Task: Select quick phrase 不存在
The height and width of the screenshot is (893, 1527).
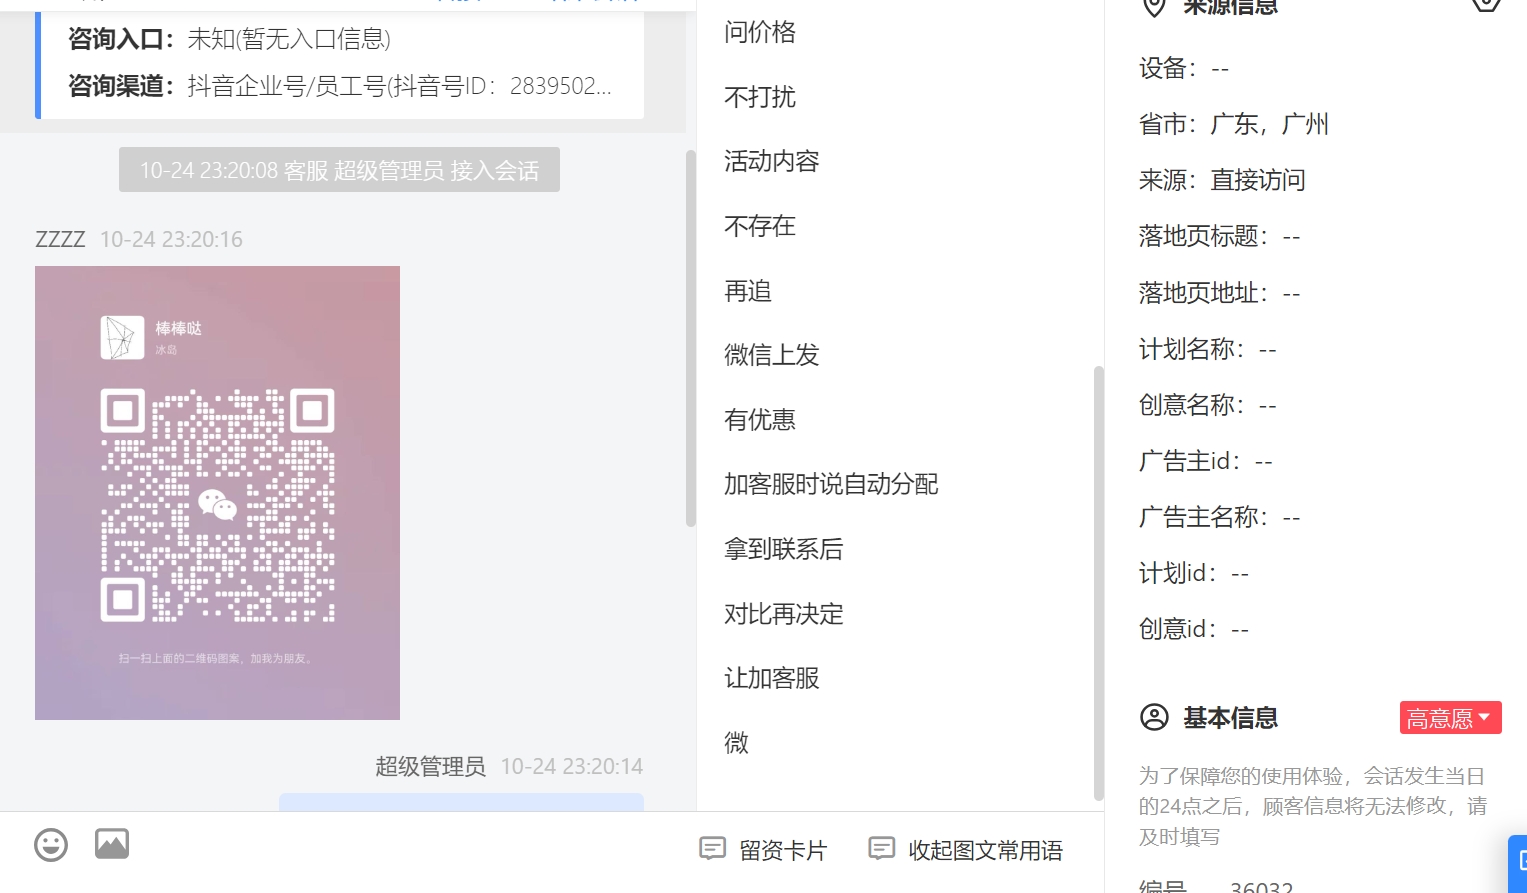Action: coord(760,226)
